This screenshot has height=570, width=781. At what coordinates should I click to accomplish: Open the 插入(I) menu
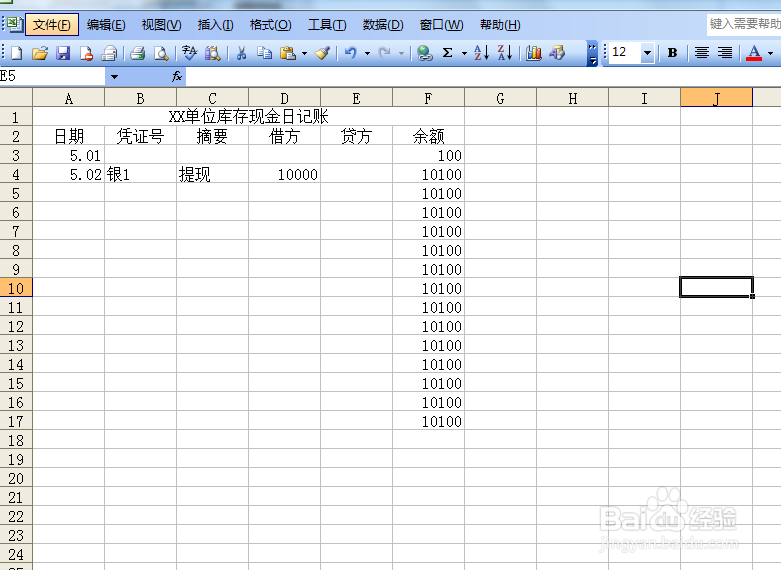click(215, 25)
